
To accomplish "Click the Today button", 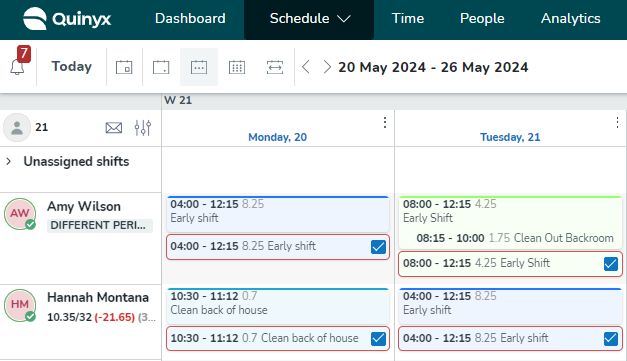I will pos(72,66).
